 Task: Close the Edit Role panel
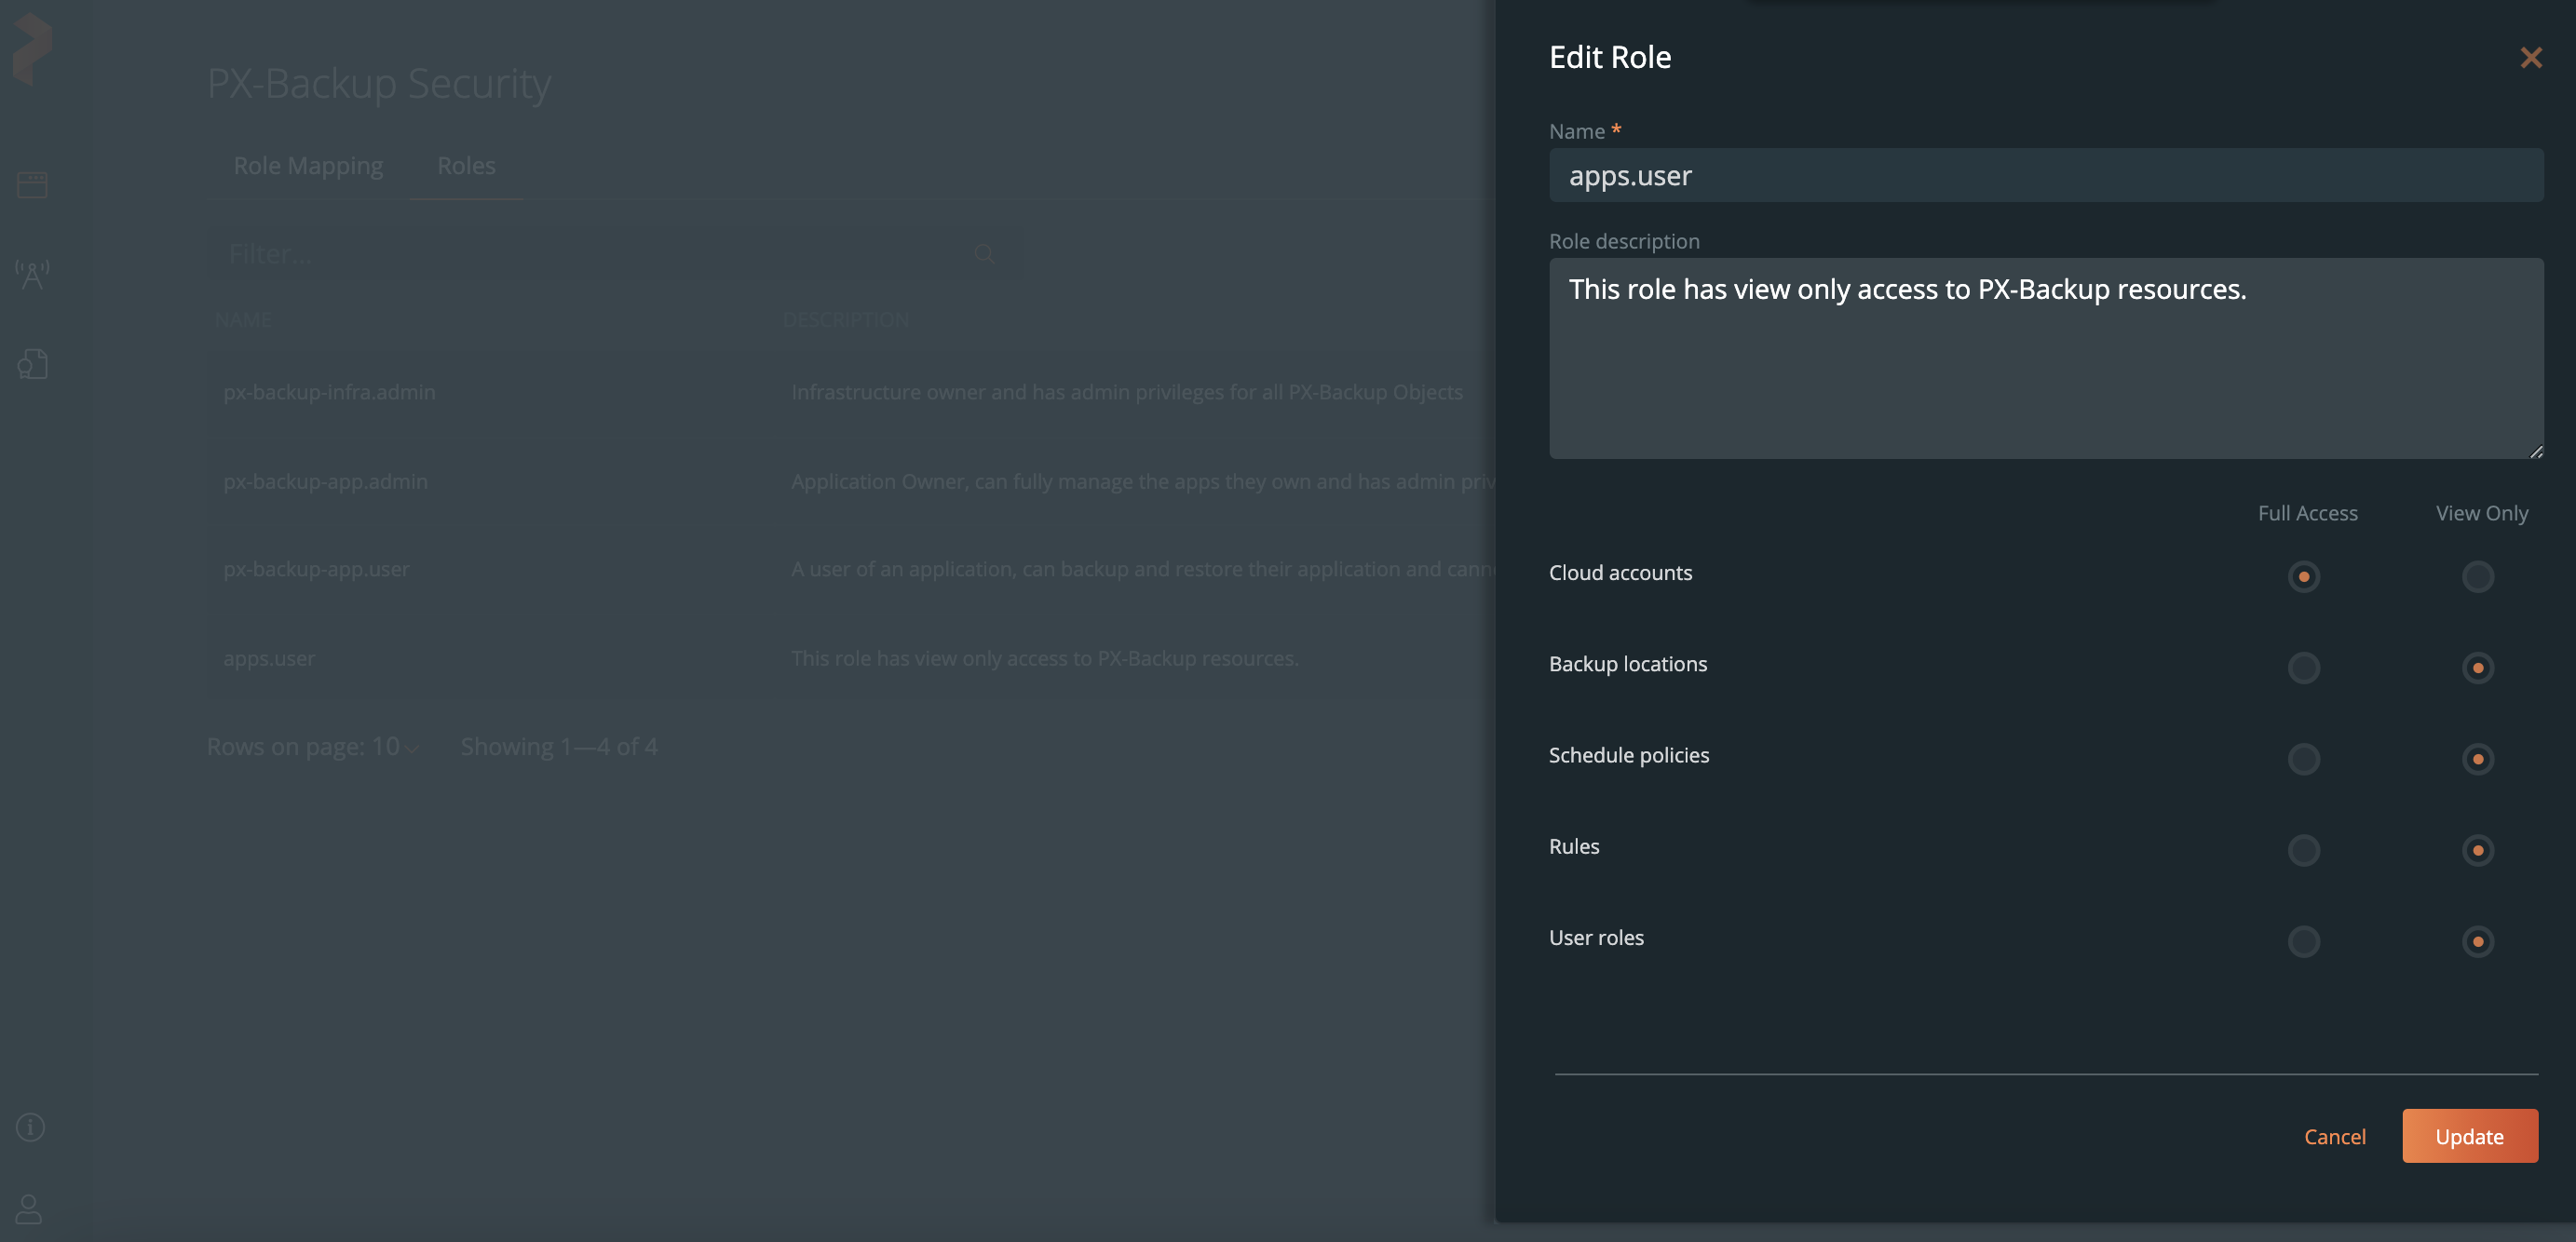(x=2530, y=58)
